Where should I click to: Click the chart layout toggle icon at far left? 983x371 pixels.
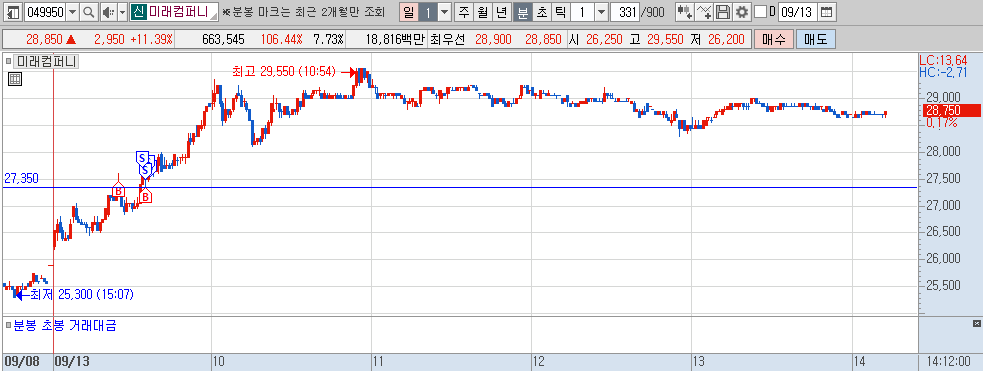13,12
